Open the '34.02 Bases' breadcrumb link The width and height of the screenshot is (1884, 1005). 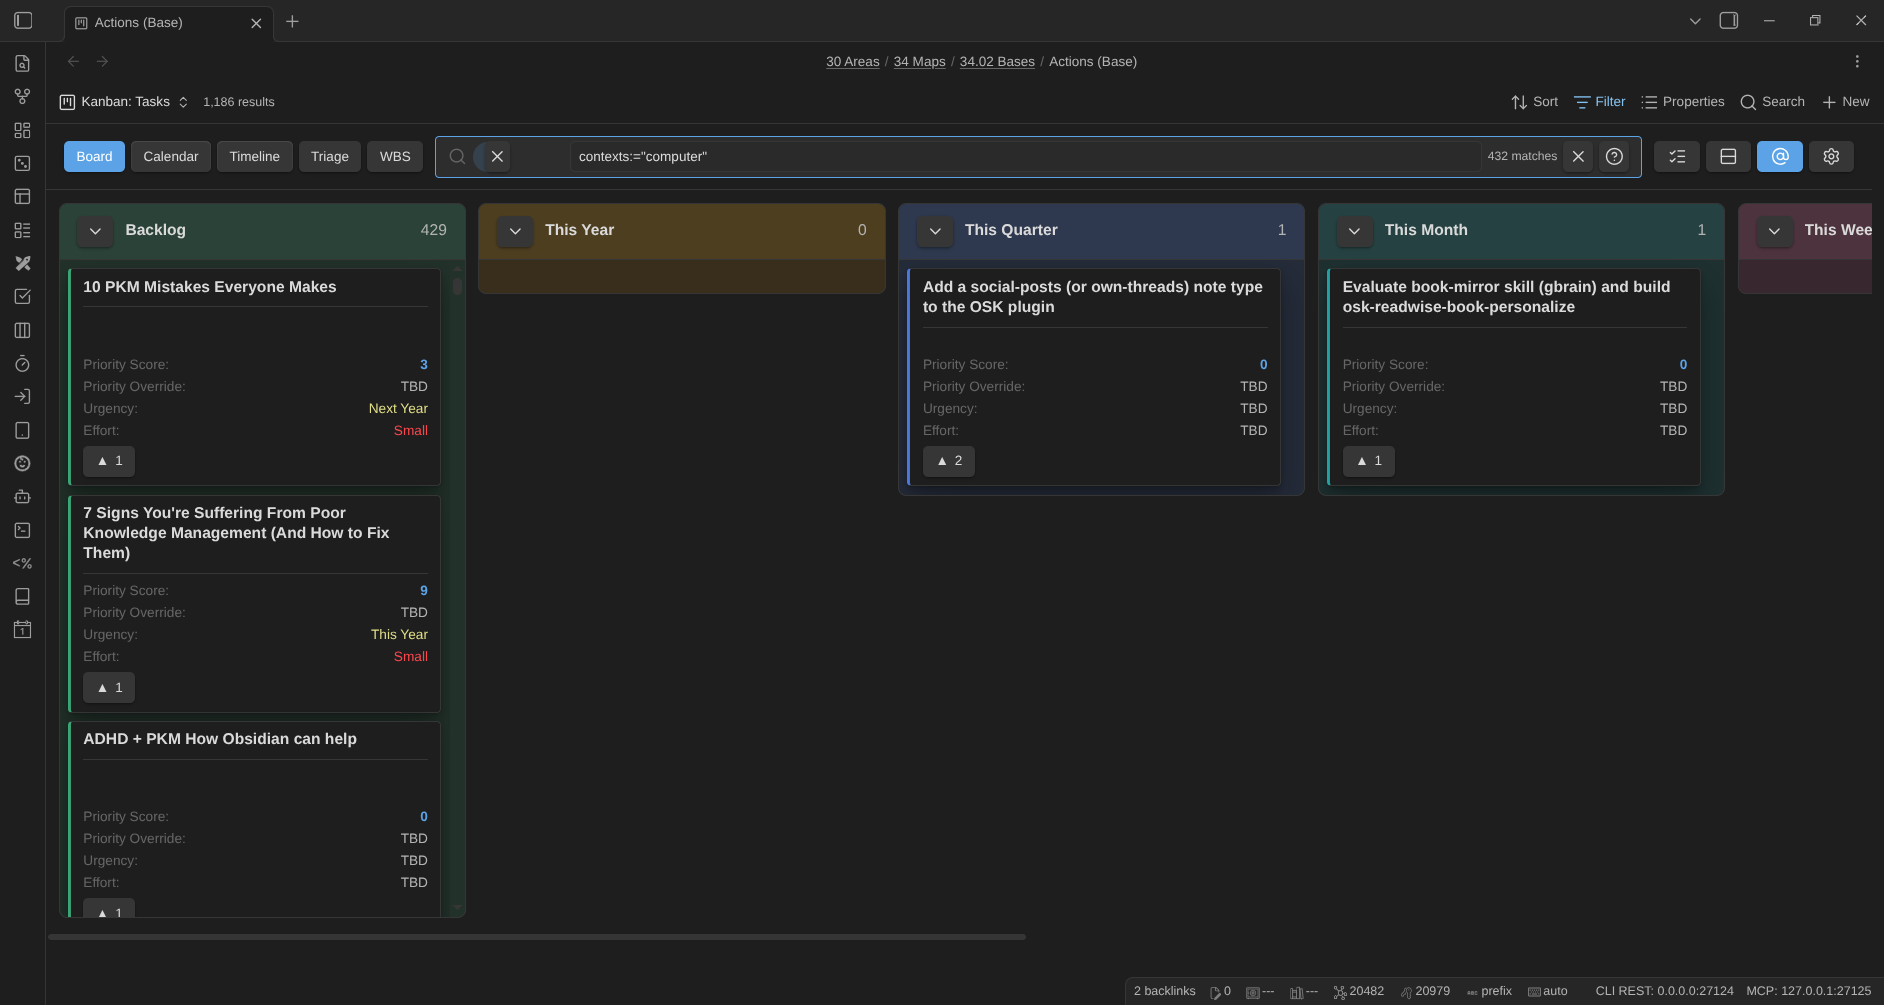click(x=997, y=62)
